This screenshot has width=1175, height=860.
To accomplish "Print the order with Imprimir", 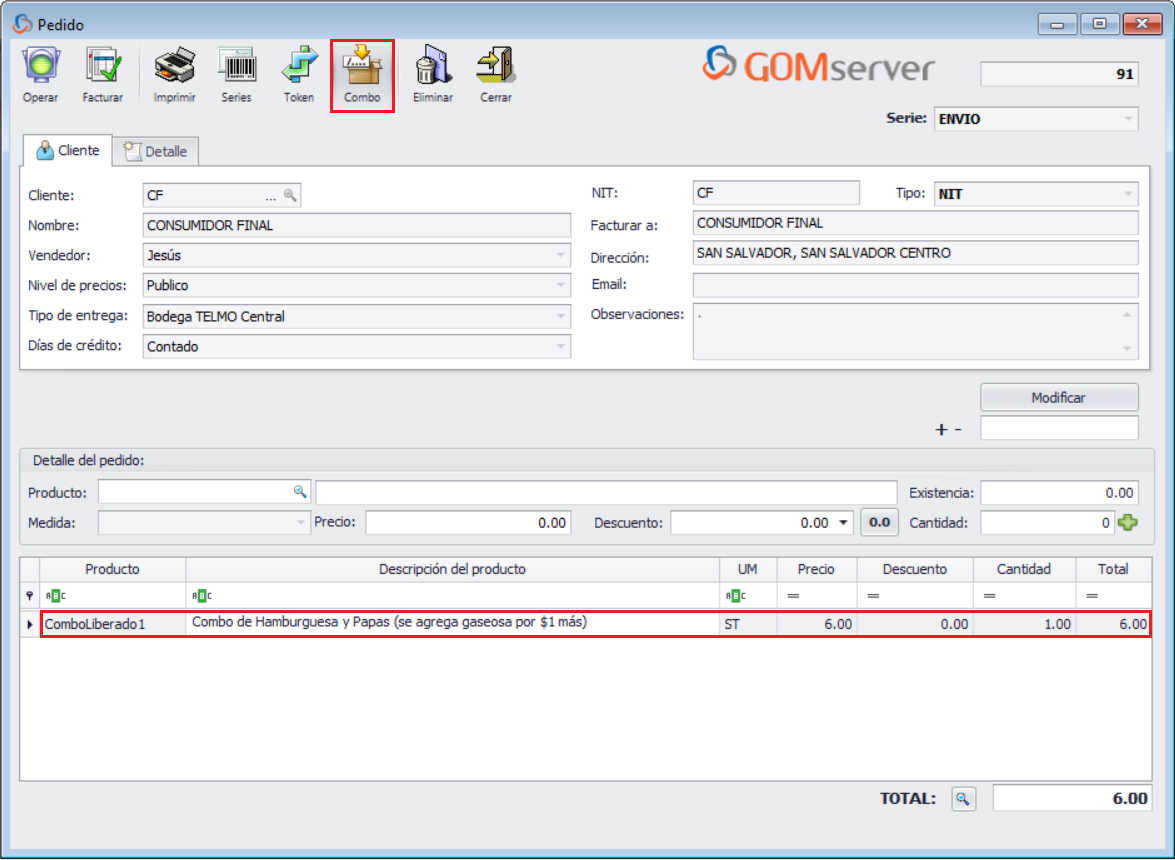I will 174,66.
